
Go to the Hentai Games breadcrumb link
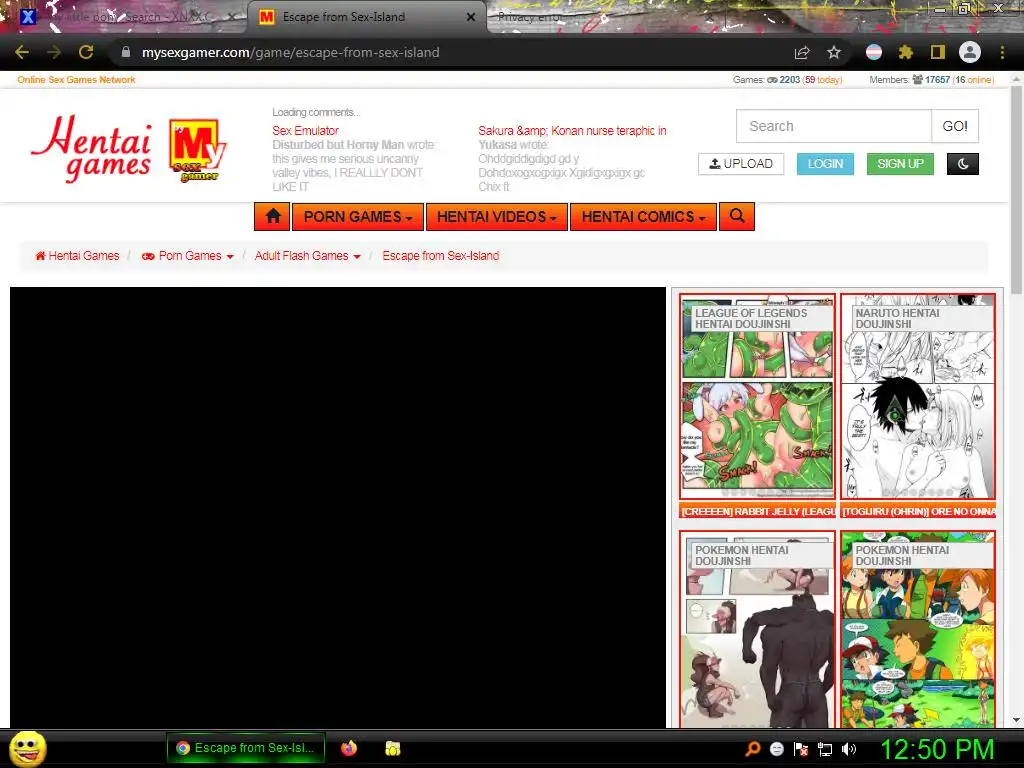coord(77,256)
